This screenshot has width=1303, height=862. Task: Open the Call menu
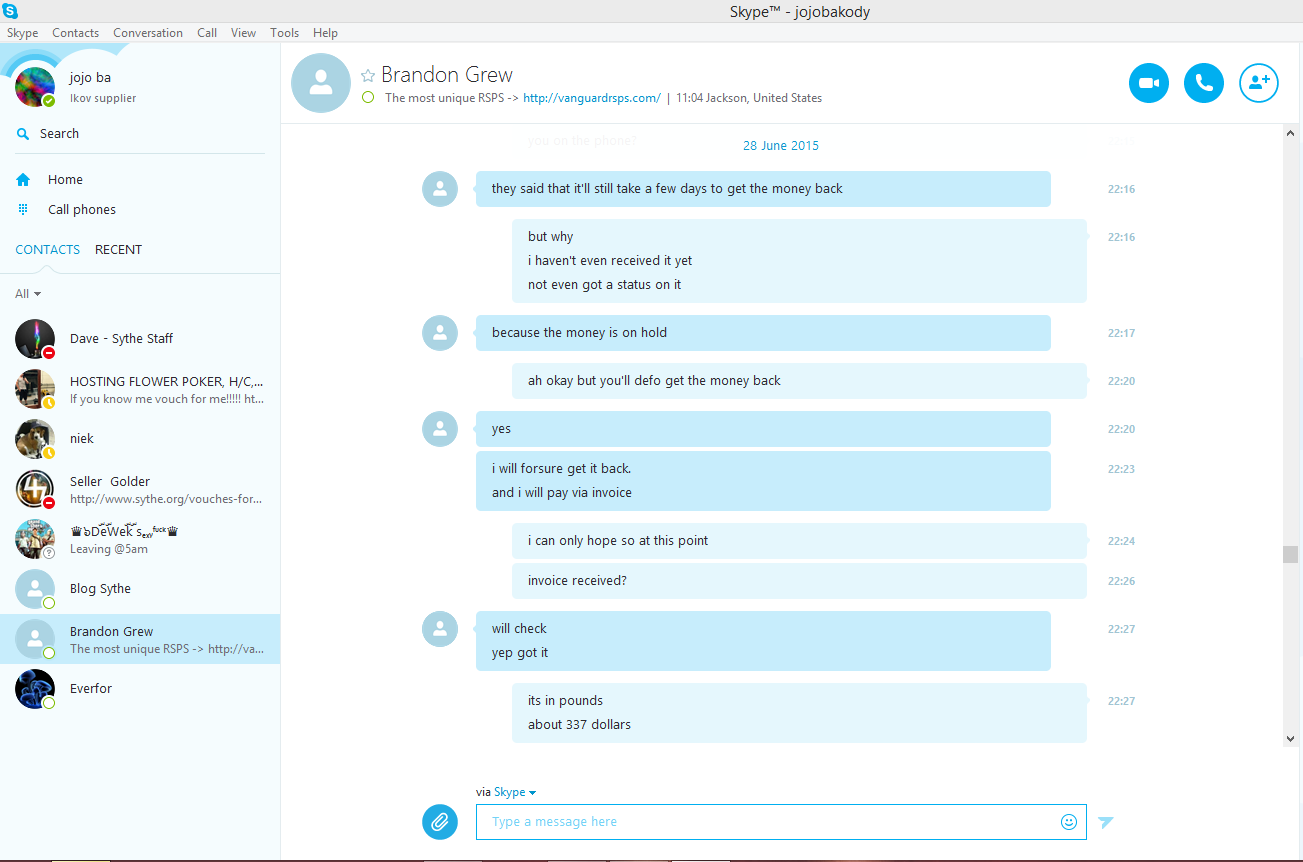pyautogui.click(x=207, y=33)
